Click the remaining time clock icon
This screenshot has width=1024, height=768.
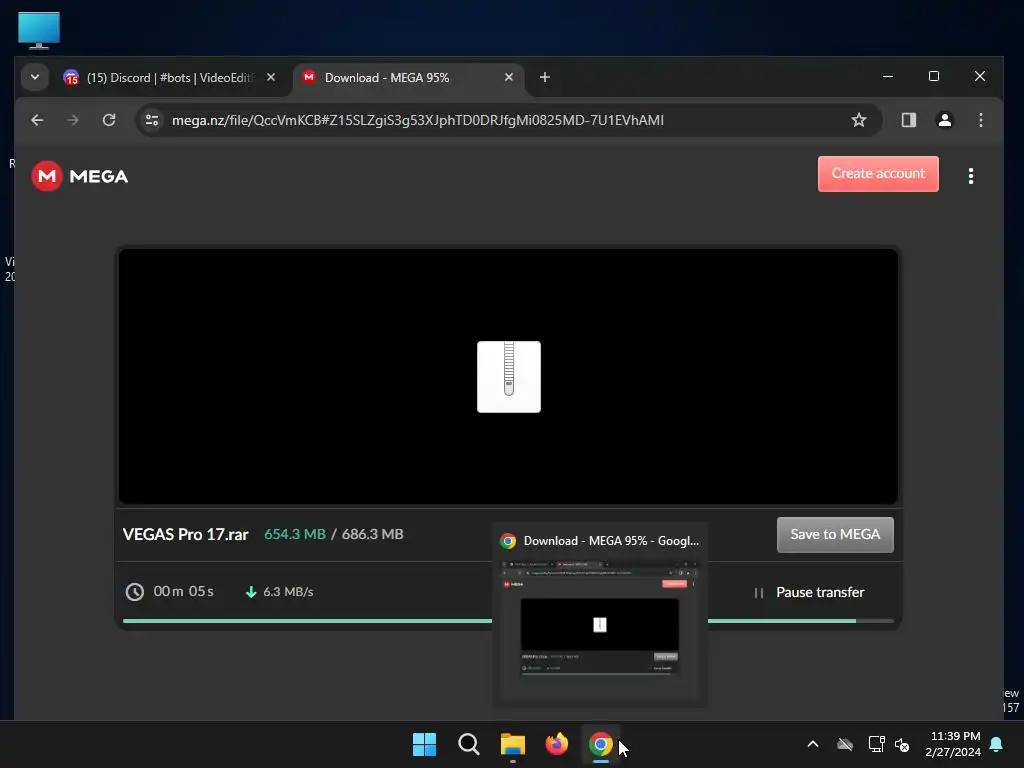coord(135,592)
